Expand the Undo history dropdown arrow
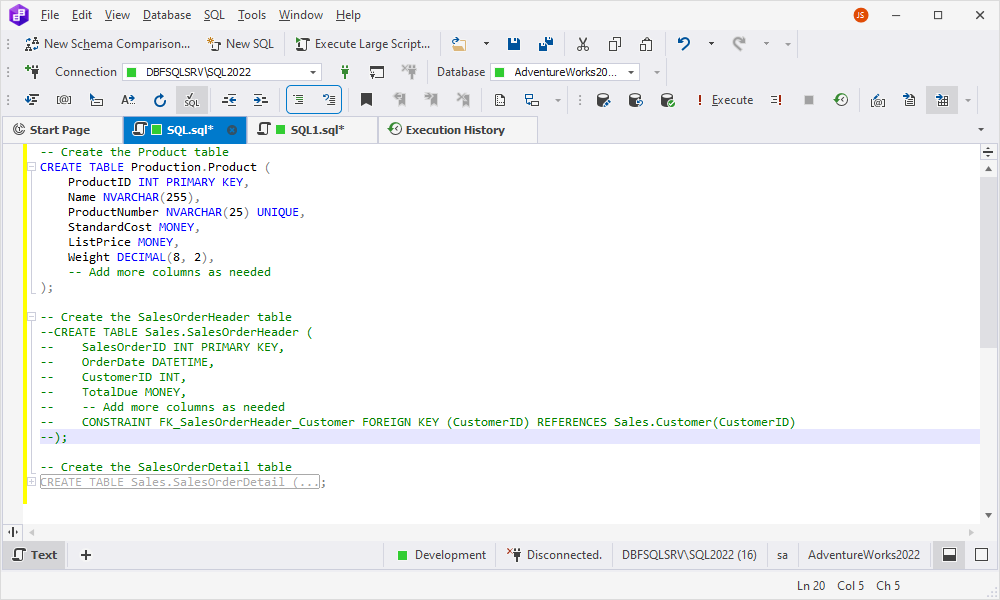Viewport: 1000px width, 600px height. click(x=711, y=44)
